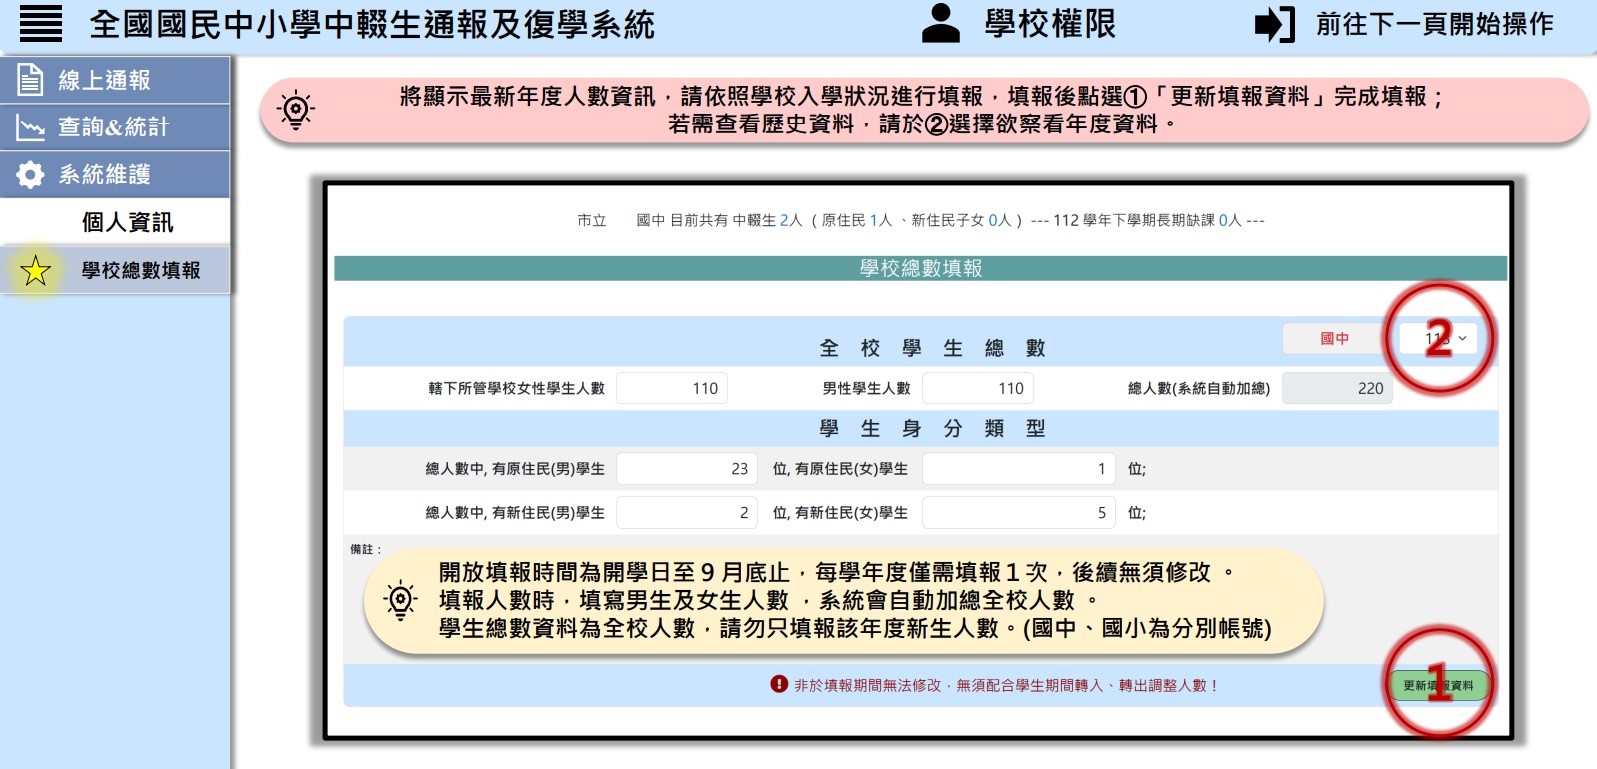Click the yellow star icon in sidebar
Screen dimensions: 1597x769
(x=35, y=270)
